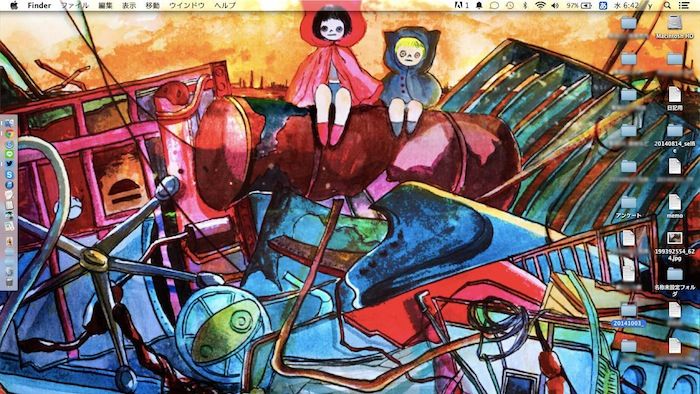Click the 水 6:42 clock
The image size is (700, 394).
point(626,5)
